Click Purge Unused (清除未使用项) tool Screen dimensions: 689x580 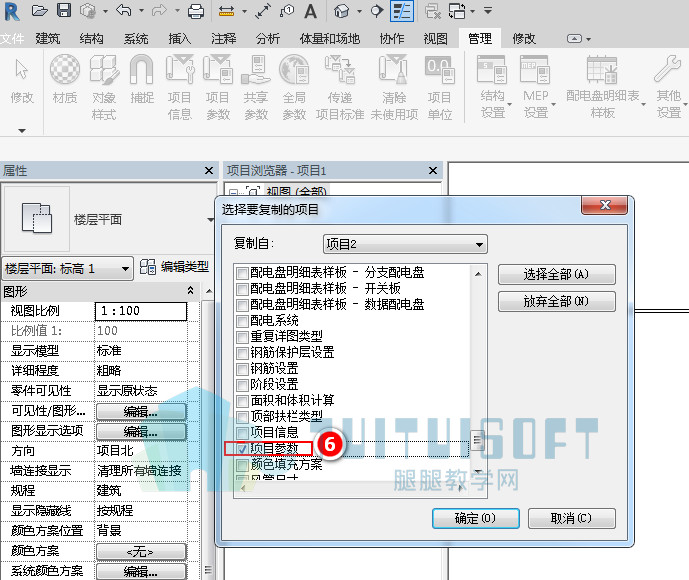[394, 87]
